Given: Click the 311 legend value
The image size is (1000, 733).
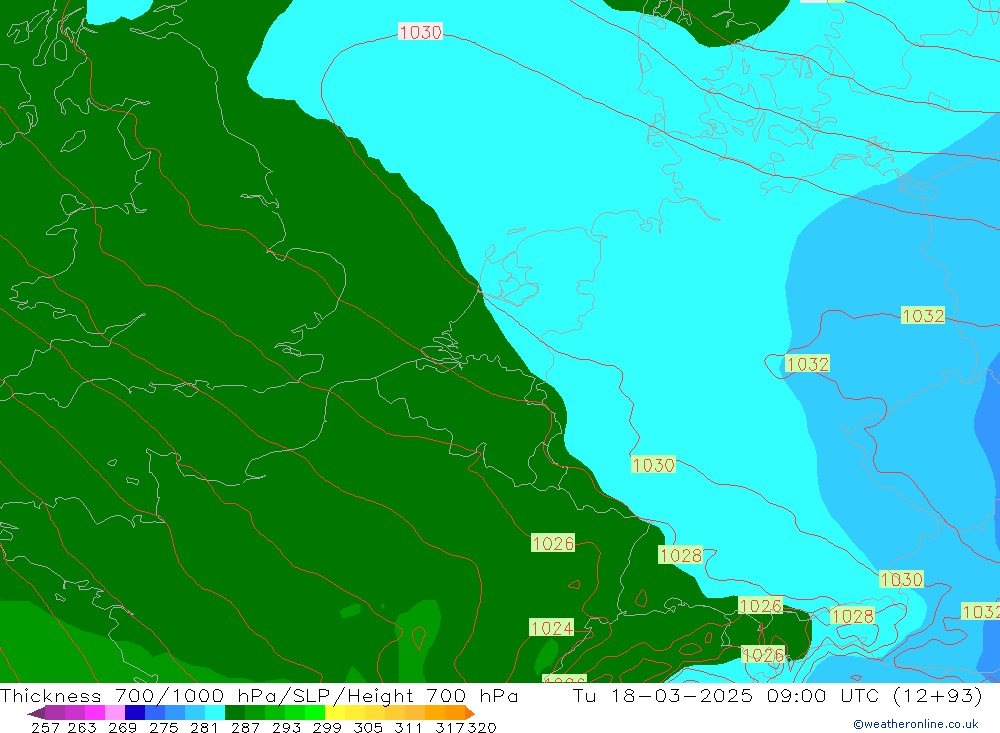Looking at the screenshot, I should pos(408,727).
